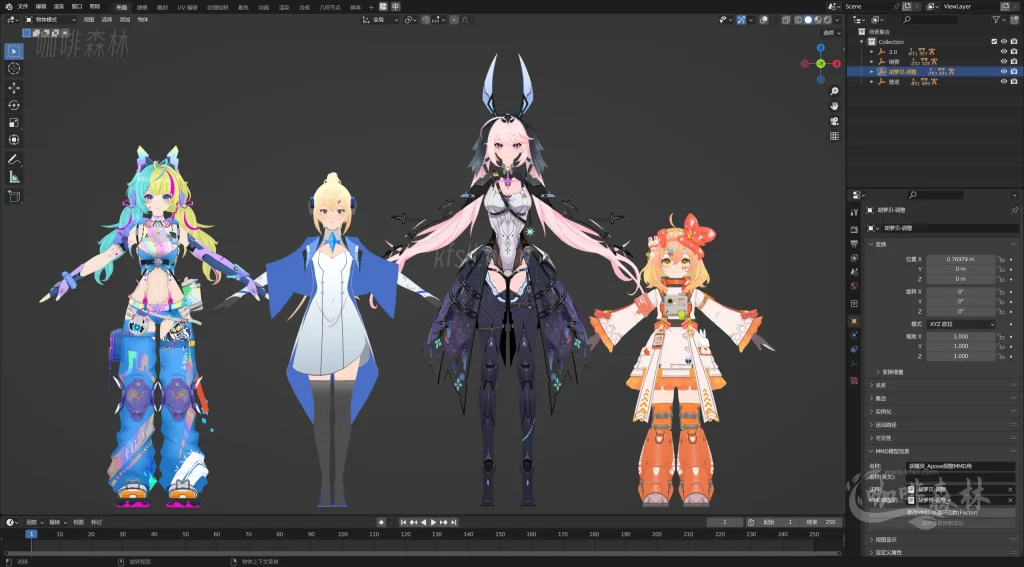The height and width of the screenshot is (567, 1024).
Task: Open the Render properties tab
Action: pyautogui.click(x=854, y=229)
